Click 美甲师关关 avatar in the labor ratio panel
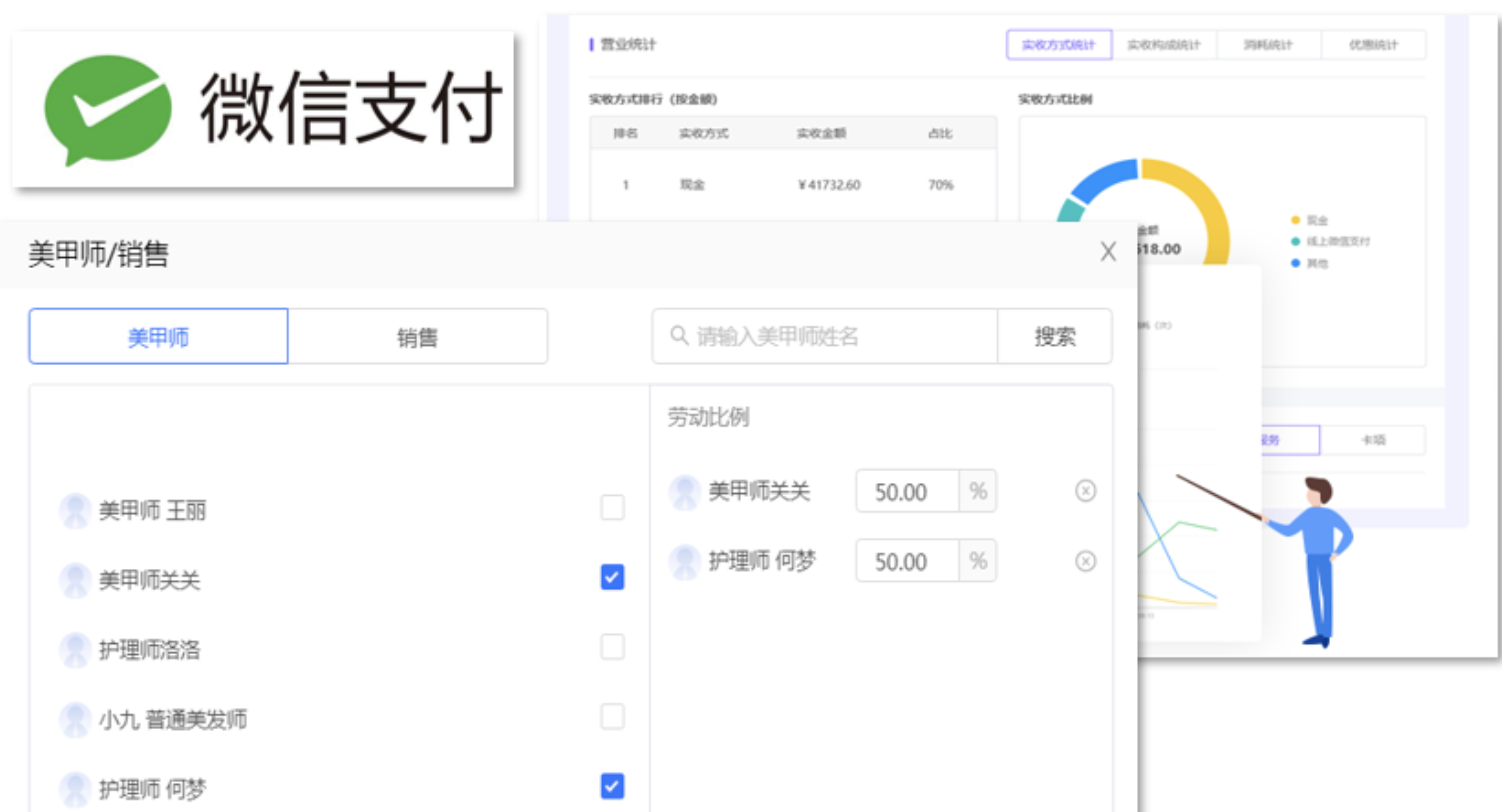This screenshot has width=1502, height=812. point(685,492)
